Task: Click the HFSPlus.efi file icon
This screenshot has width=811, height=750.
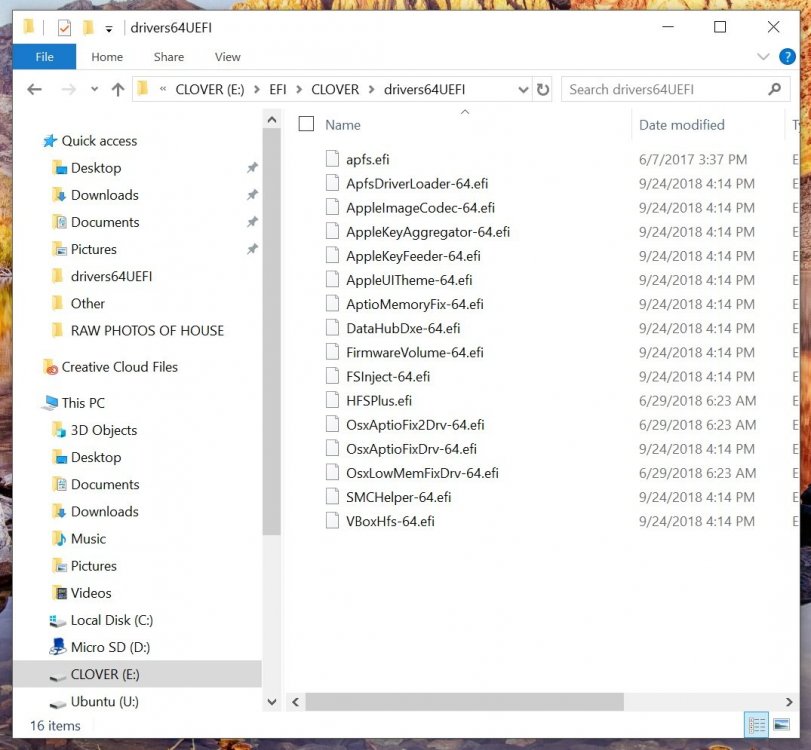Action: click(x=332, y=400)
